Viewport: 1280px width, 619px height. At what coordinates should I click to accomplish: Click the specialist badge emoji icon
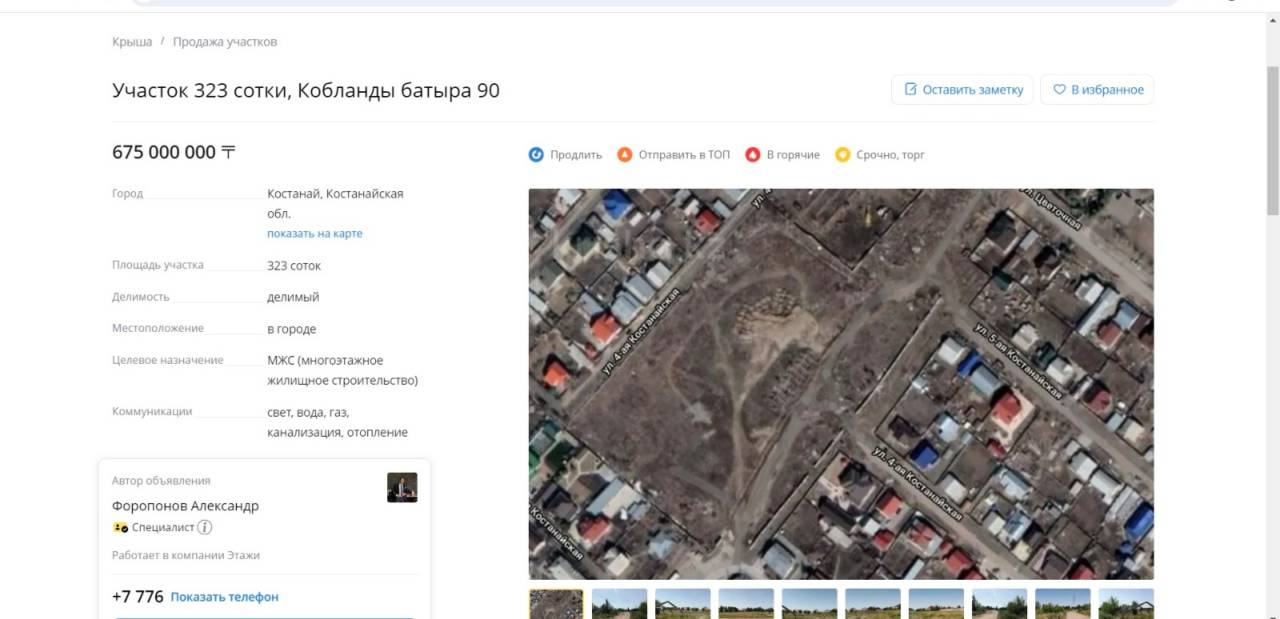pyautogui.click(x=120, y=527)
